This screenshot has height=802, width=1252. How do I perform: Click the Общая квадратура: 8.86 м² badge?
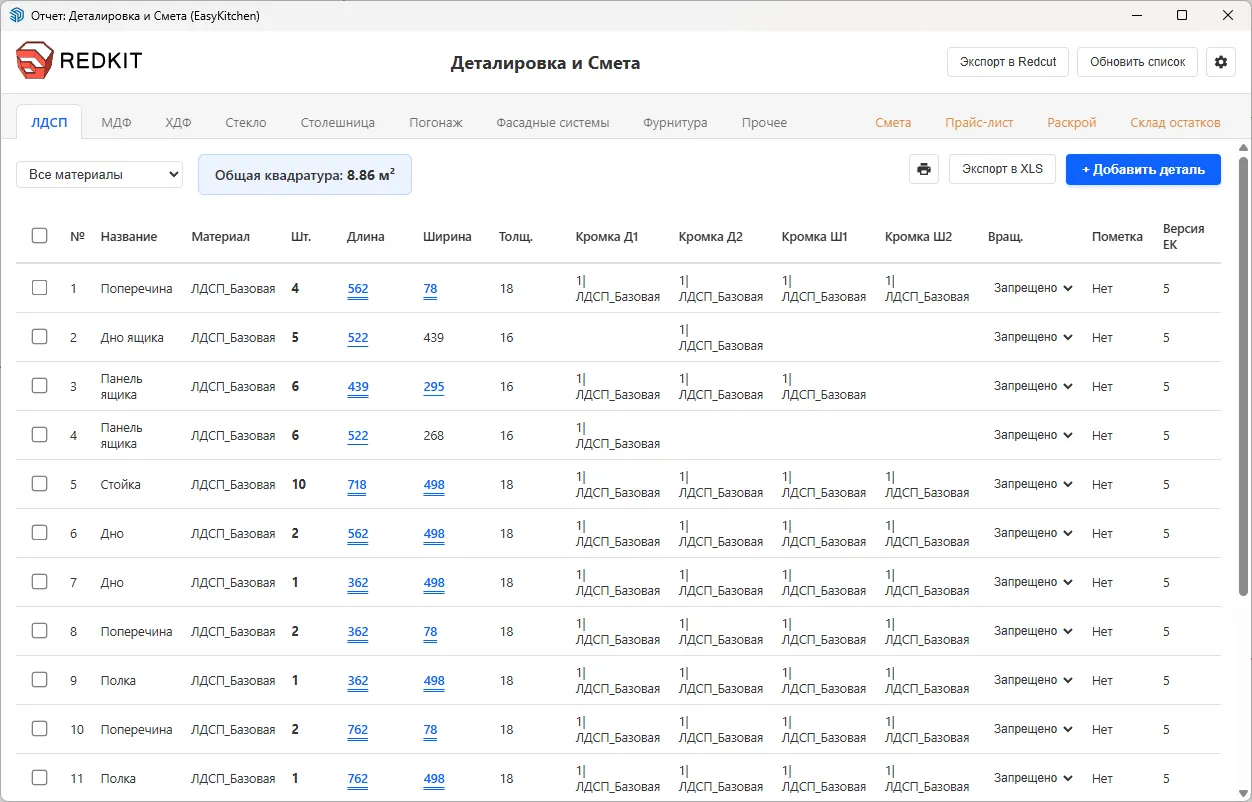[305, 174]
